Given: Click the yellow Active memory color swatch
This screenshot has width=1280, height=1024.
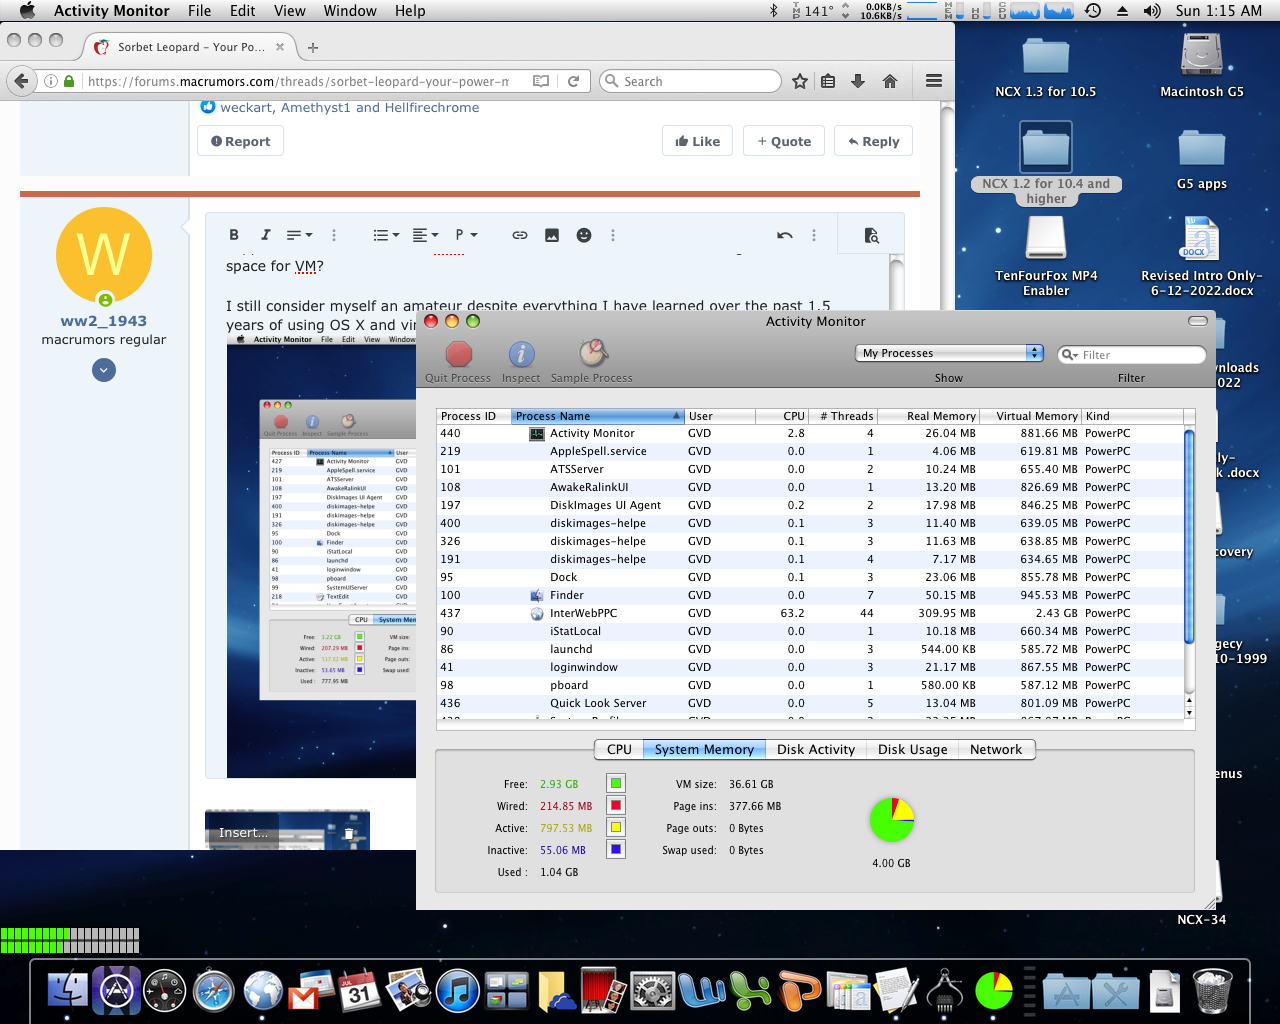Looking at the screenshot, I should (x=616, y=827).
